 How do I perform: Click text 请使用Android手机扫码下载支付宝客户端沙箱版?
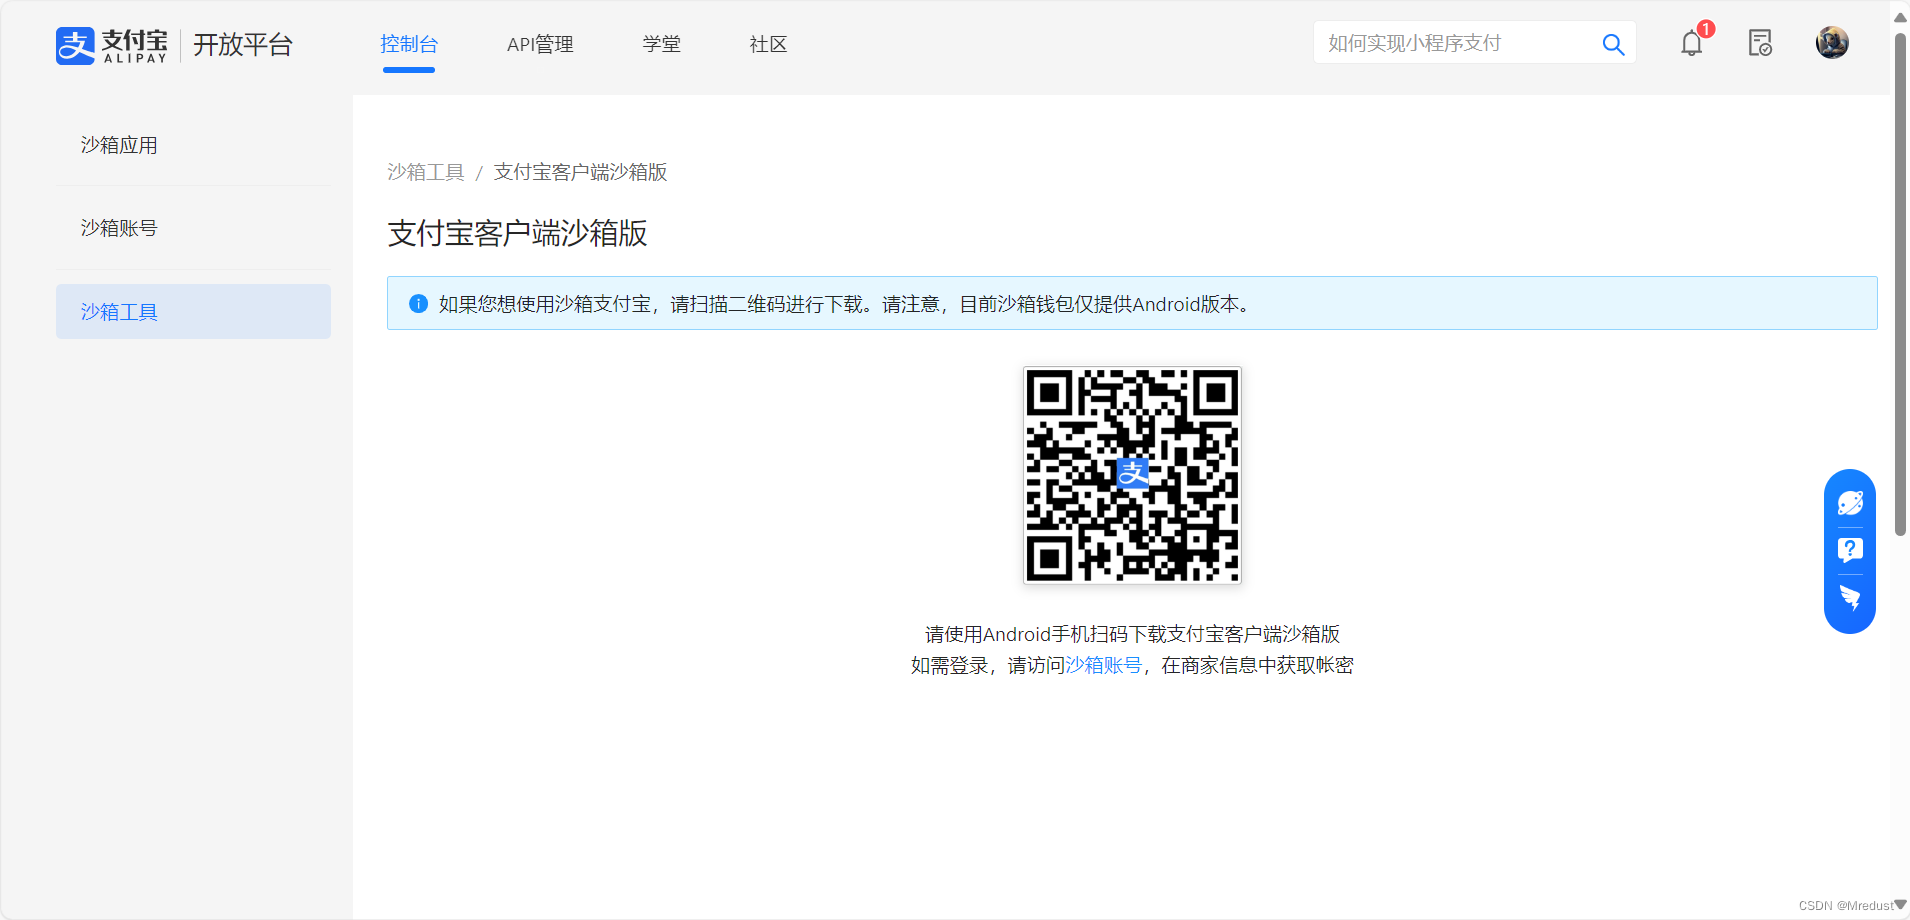[1132, 634]
